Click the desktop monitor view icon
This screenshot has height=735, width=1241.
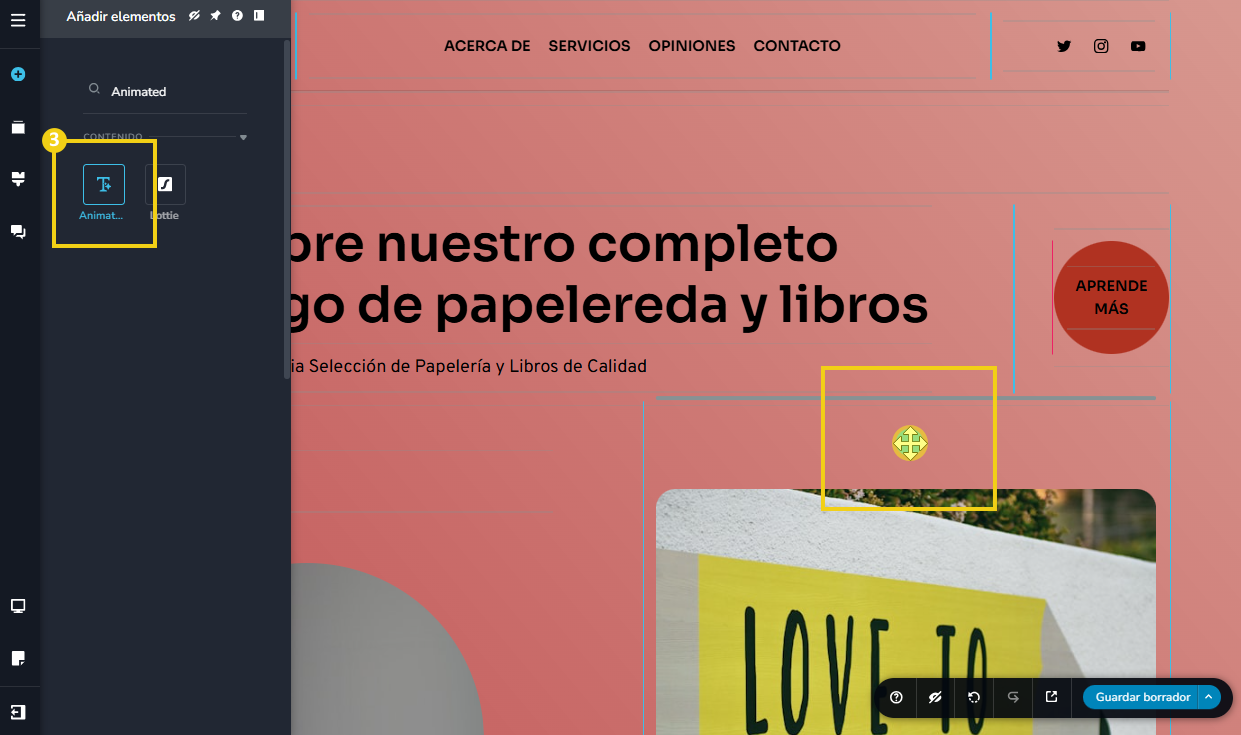tap(18, 606)
